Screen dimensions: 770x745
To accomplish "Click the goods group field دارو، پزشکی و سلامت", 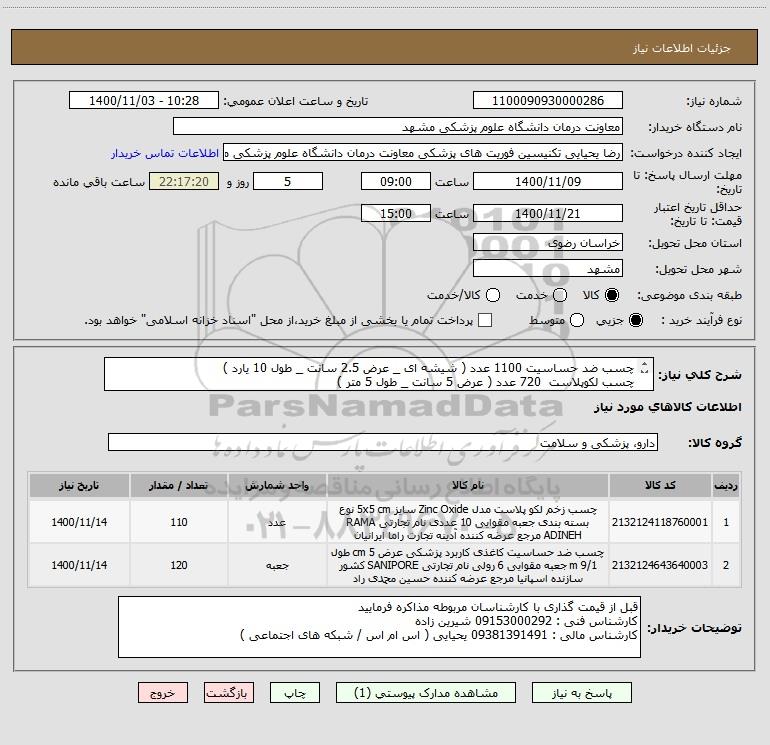I will 383,442.
